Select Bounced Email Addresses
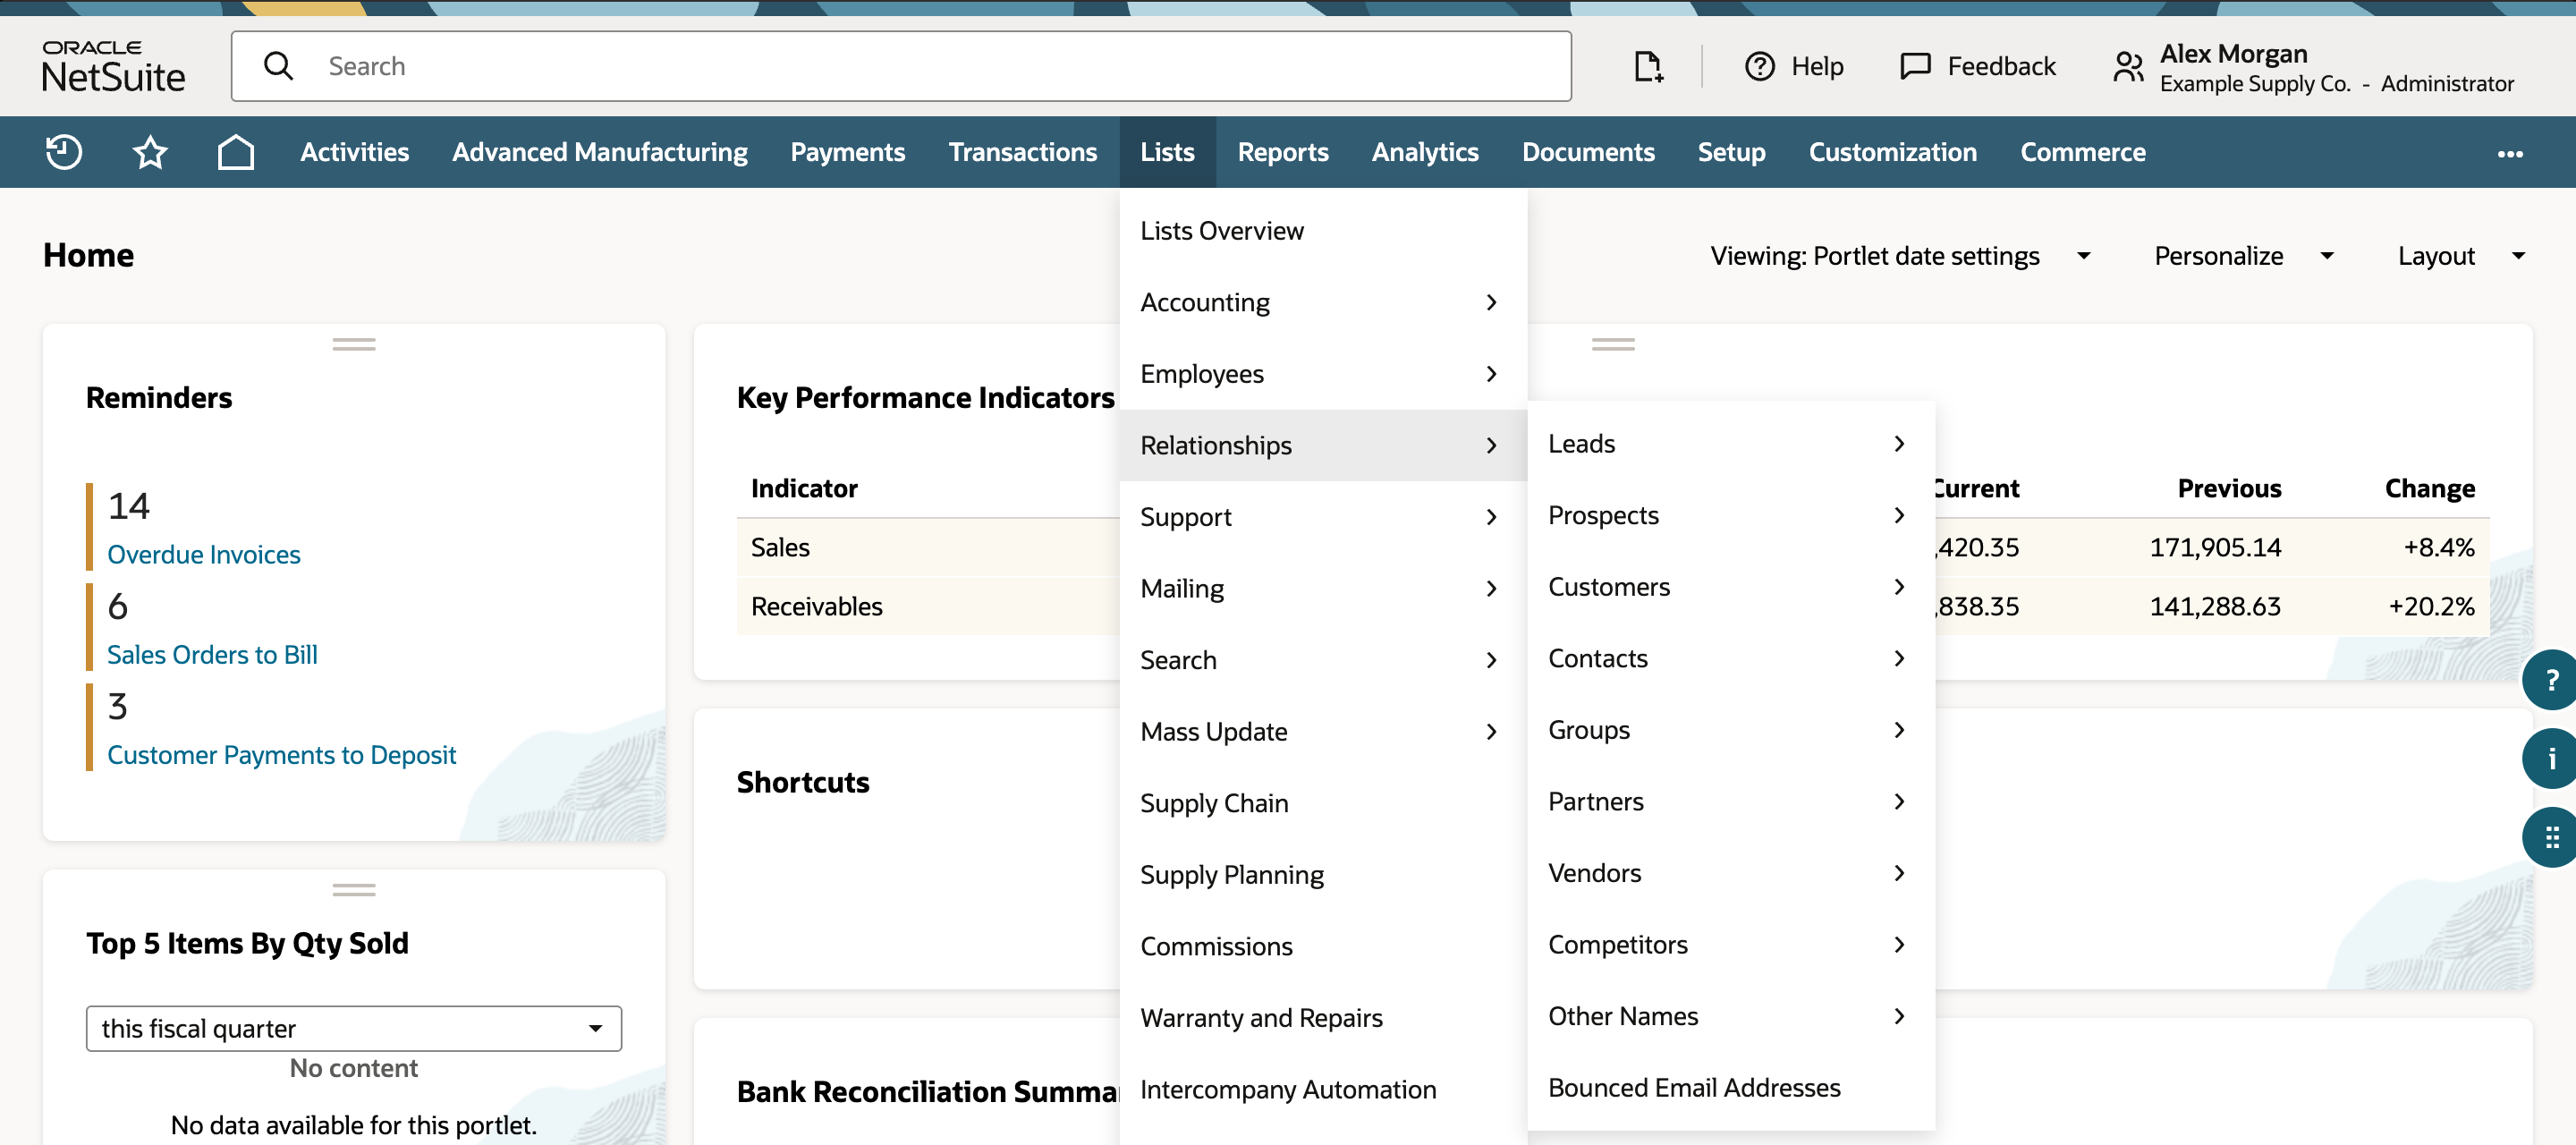Screen dimensions: 2576x1145 pyautogui.click(x=1731, y=1088)
